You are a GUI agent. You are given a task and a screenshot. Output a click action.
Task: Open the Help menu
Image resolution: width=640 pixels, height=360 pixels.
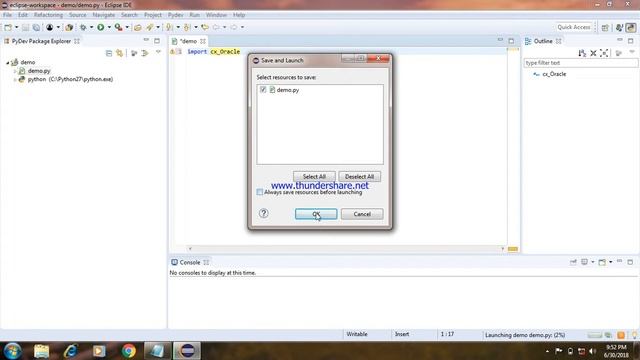click(x=239, y=15)
